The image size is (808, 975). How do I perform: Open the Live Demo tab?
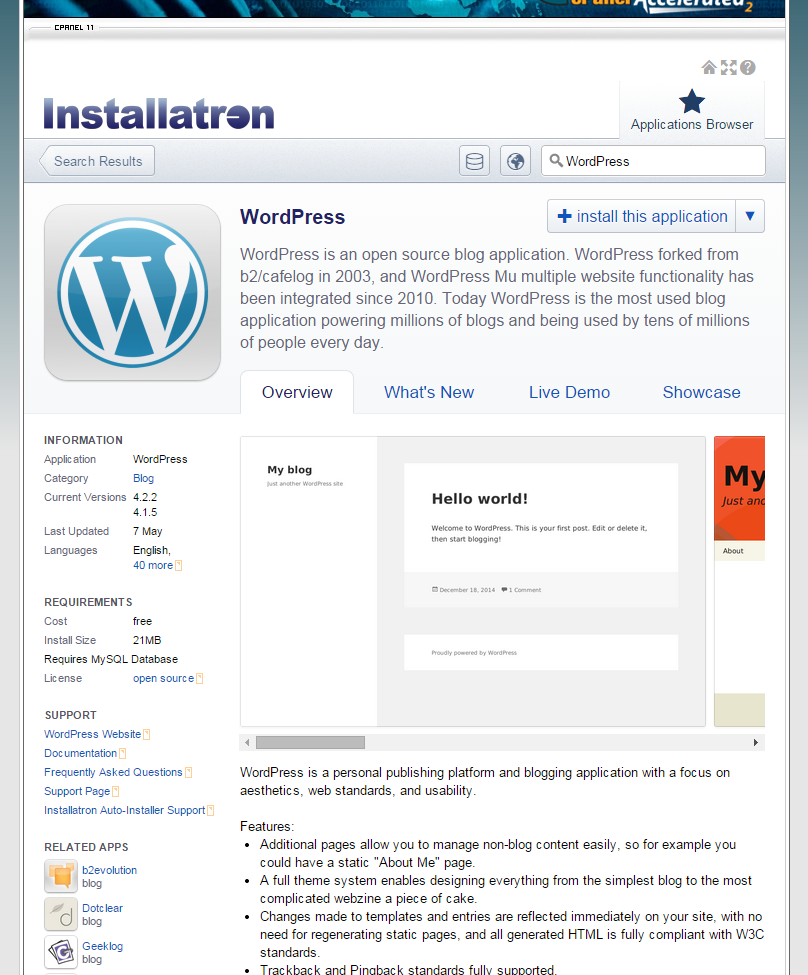click(569, 392)
